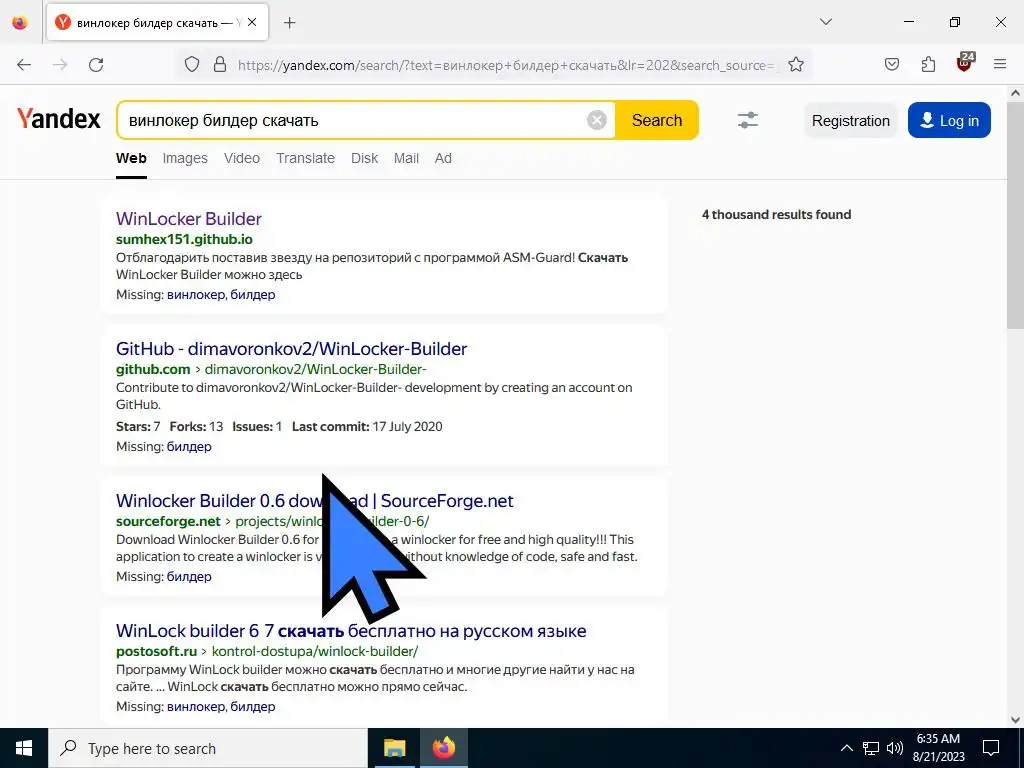This screenshot has width=1024, height=768.
Task: Open the volume speaker tray icon
Action: (x=895, y=748)
